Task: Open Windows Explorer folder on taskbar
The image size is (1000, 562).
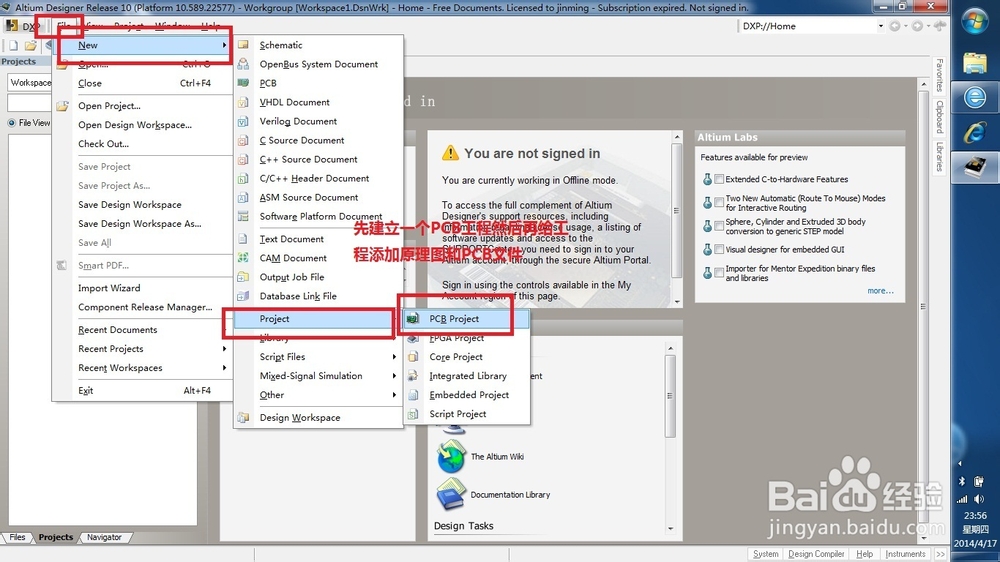Action: coord(974,63)
